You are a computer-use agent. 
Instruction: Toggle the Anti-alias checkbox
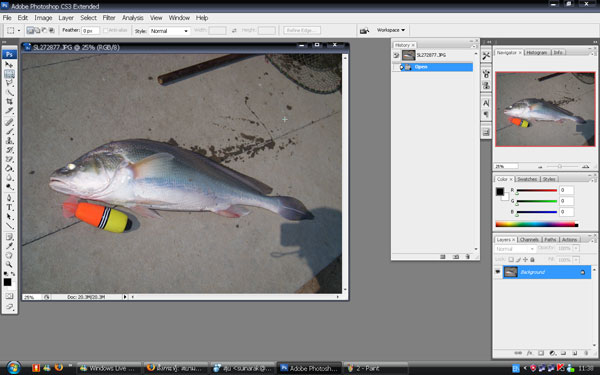pyautogui.click(x=106, y=30)
